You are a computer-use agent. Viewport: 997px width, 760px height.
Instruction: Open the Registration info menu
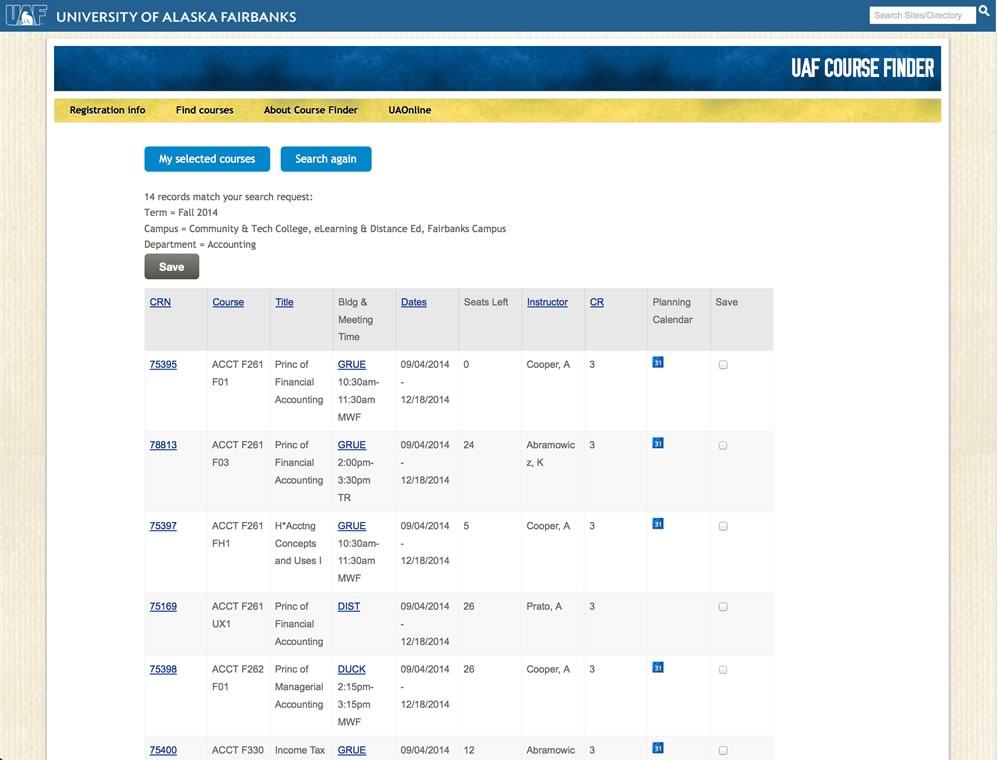107,110
